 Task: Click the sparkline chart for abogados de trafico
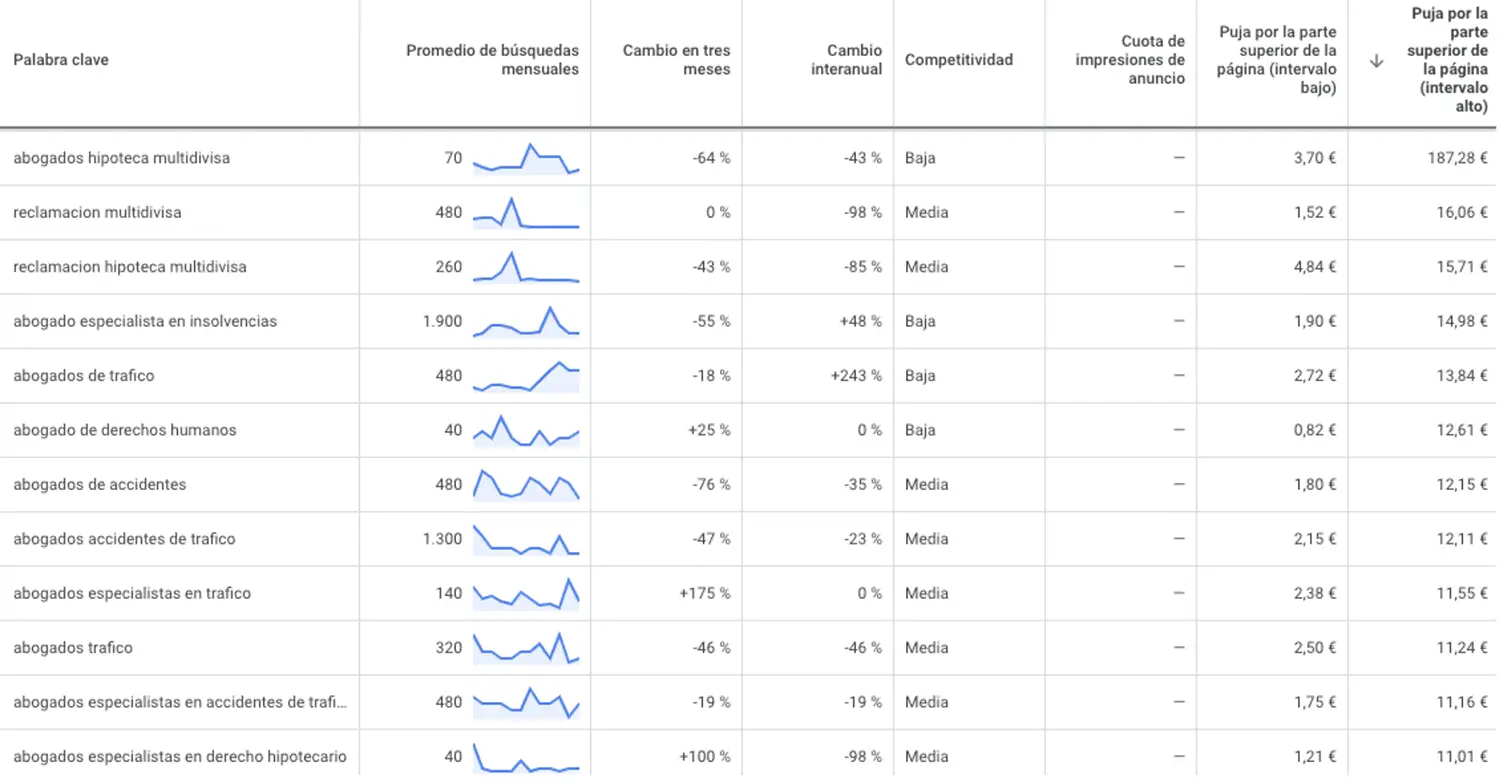(526, 376)
